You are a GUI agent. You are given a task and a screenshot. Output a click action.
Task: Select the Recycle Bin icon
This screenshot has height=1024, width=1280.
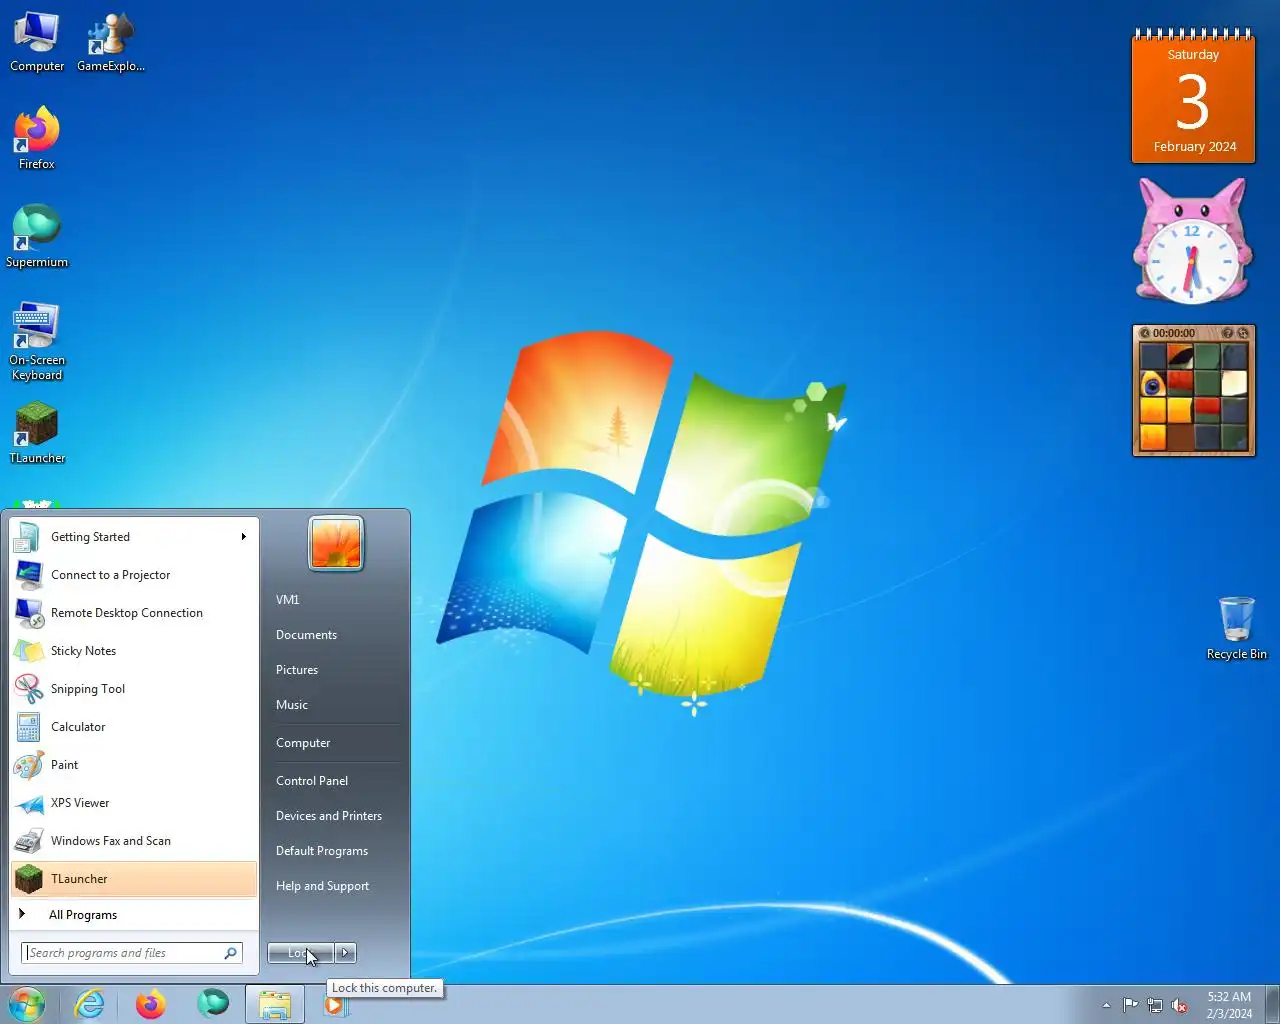point(1236,628)
